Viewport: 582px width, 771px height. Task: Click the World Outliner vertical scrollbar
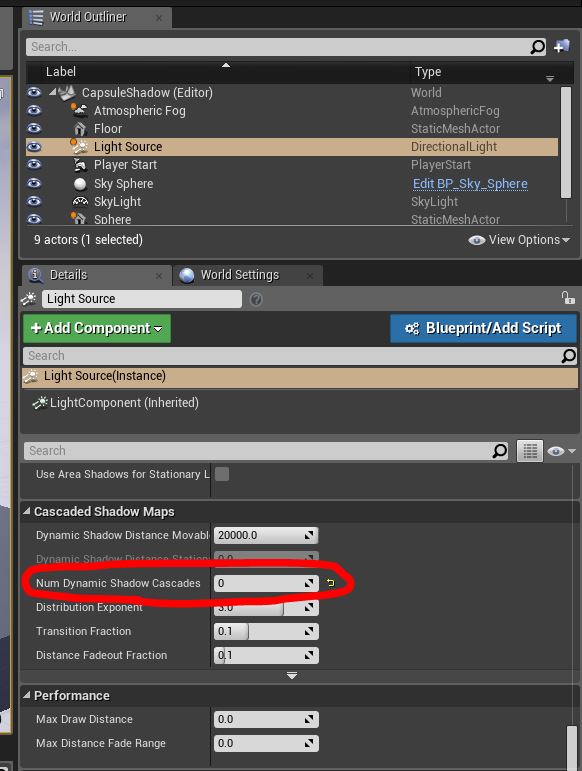click(566, 143)
